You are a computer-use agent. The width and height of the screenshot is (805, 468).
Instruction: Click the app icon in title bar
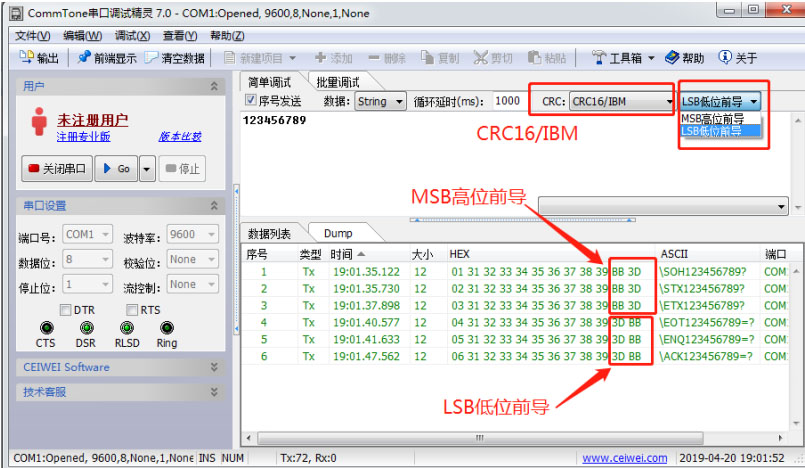(x=16, y=13)
